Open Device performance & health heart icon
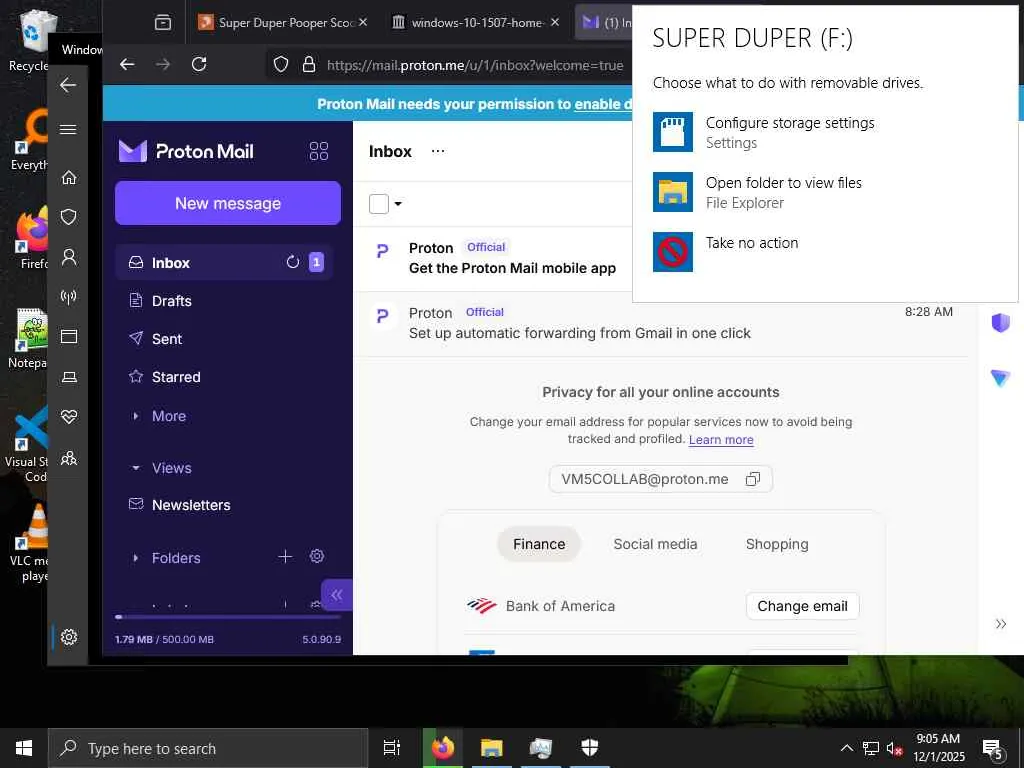This screenshot has height=768, width=1024. pyautogui.click(x=69, y=417)
